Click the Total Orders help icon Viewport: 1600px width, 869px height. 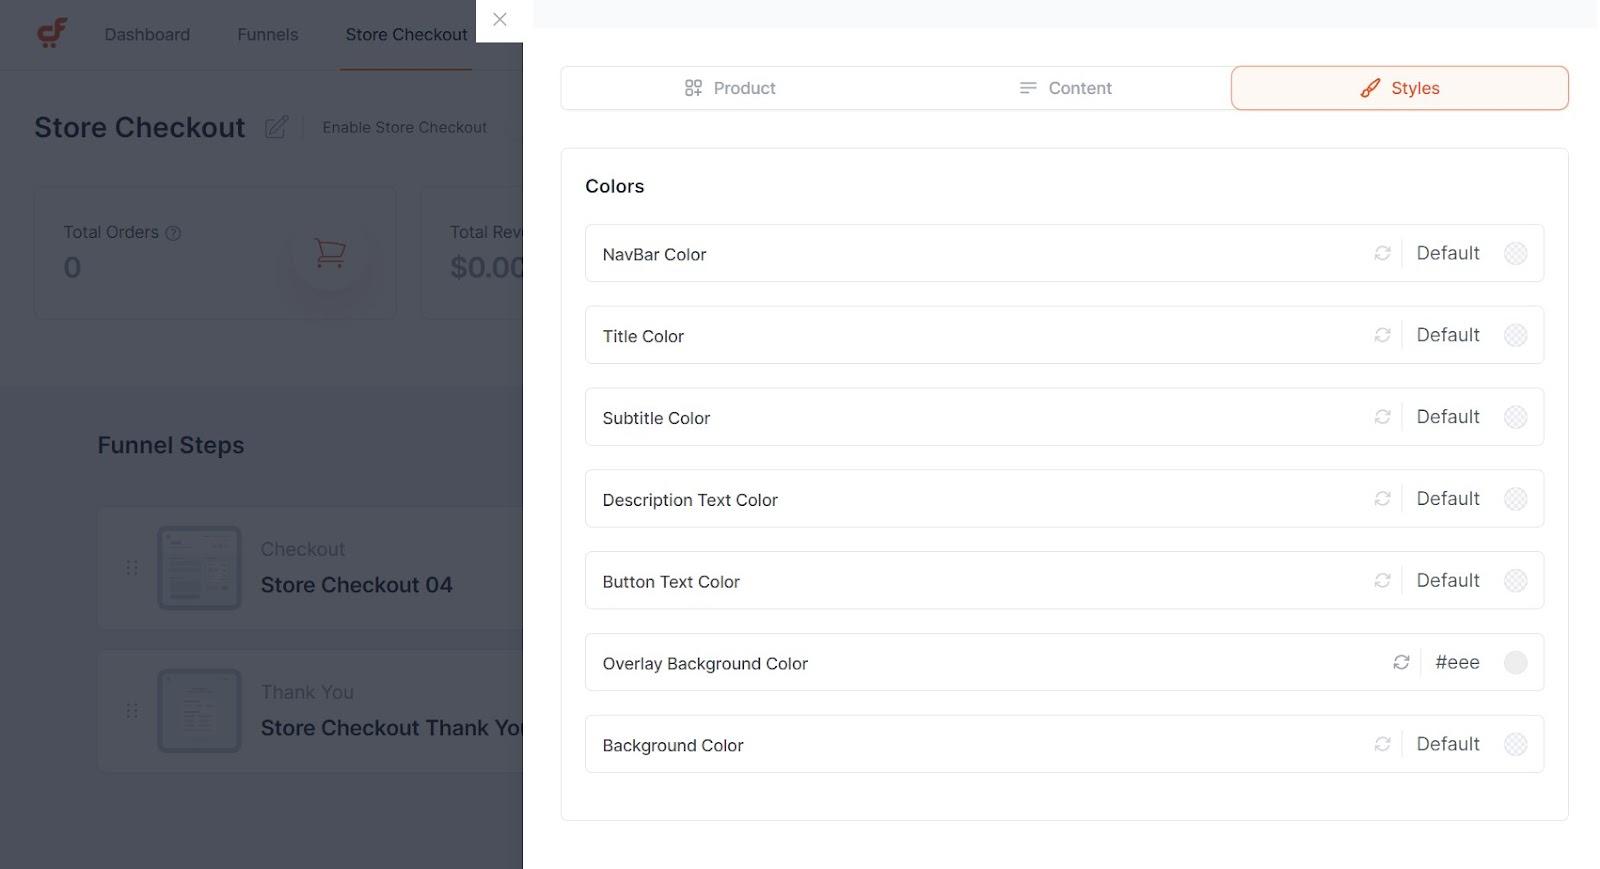point(173,233)
